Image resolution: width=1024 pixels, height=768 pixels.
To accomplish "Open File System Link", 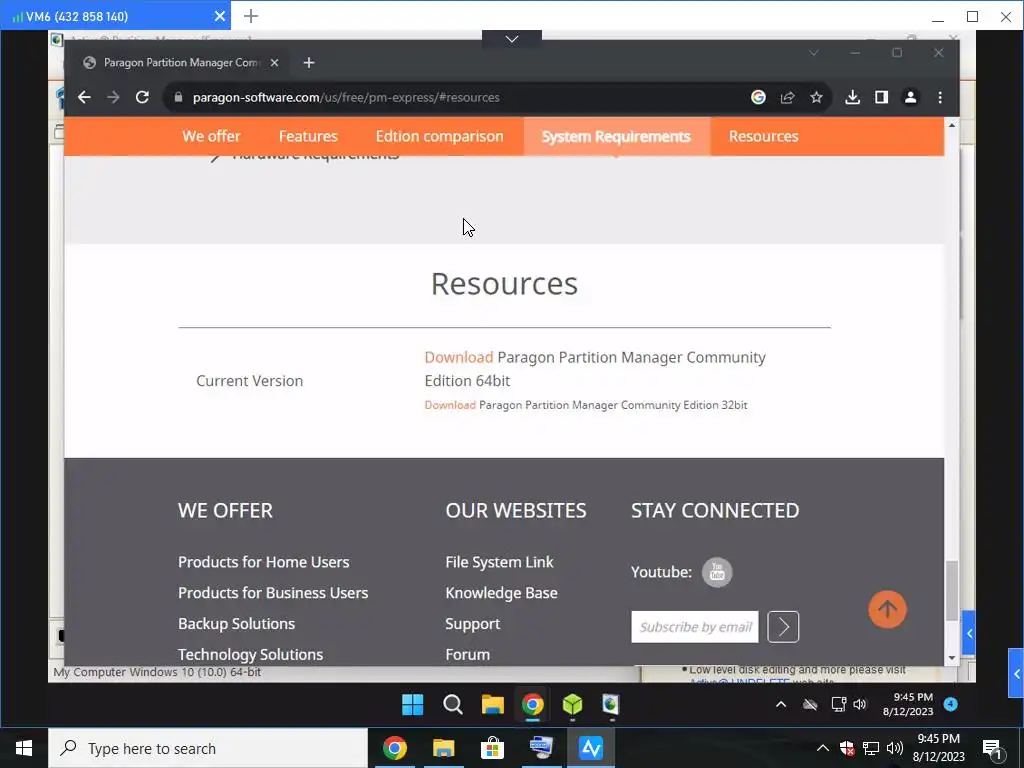I will point(500,562).
